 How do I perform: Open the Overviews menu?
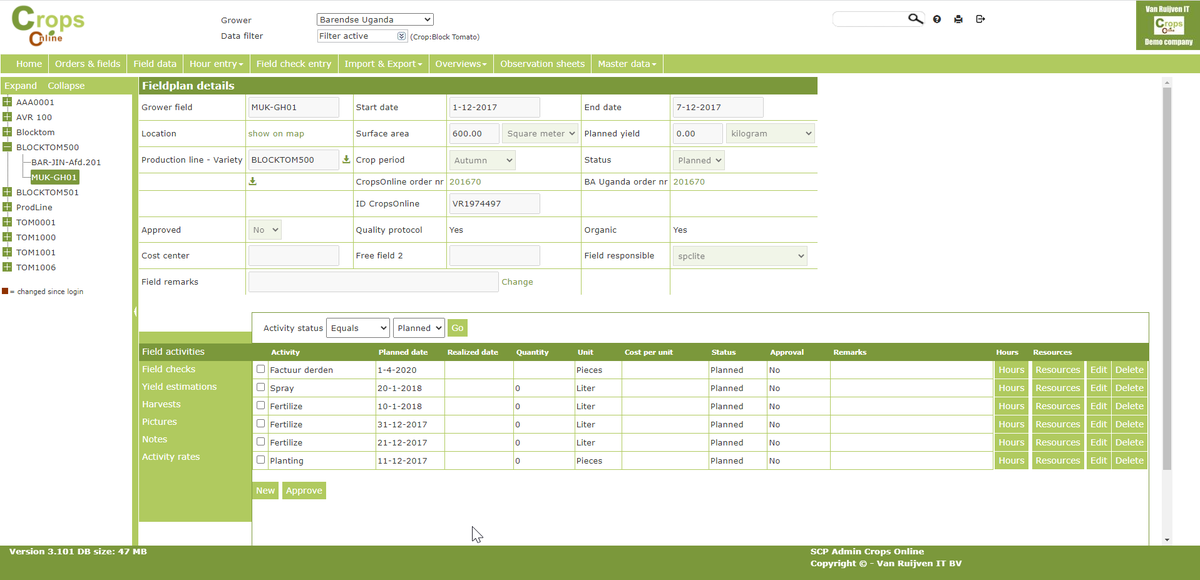point(461,64)
